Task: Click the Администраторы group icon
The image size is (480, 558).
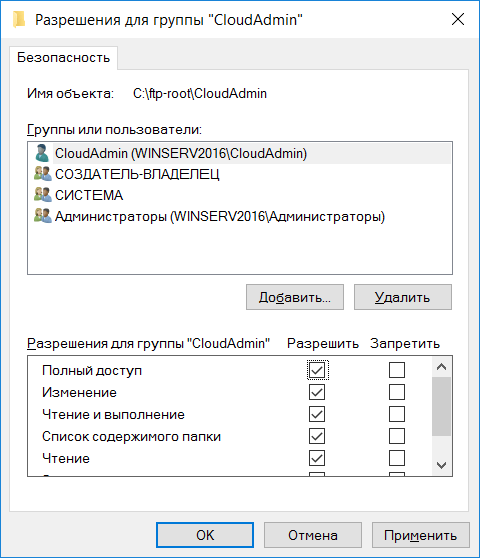Action: click(x=43, y=216)
